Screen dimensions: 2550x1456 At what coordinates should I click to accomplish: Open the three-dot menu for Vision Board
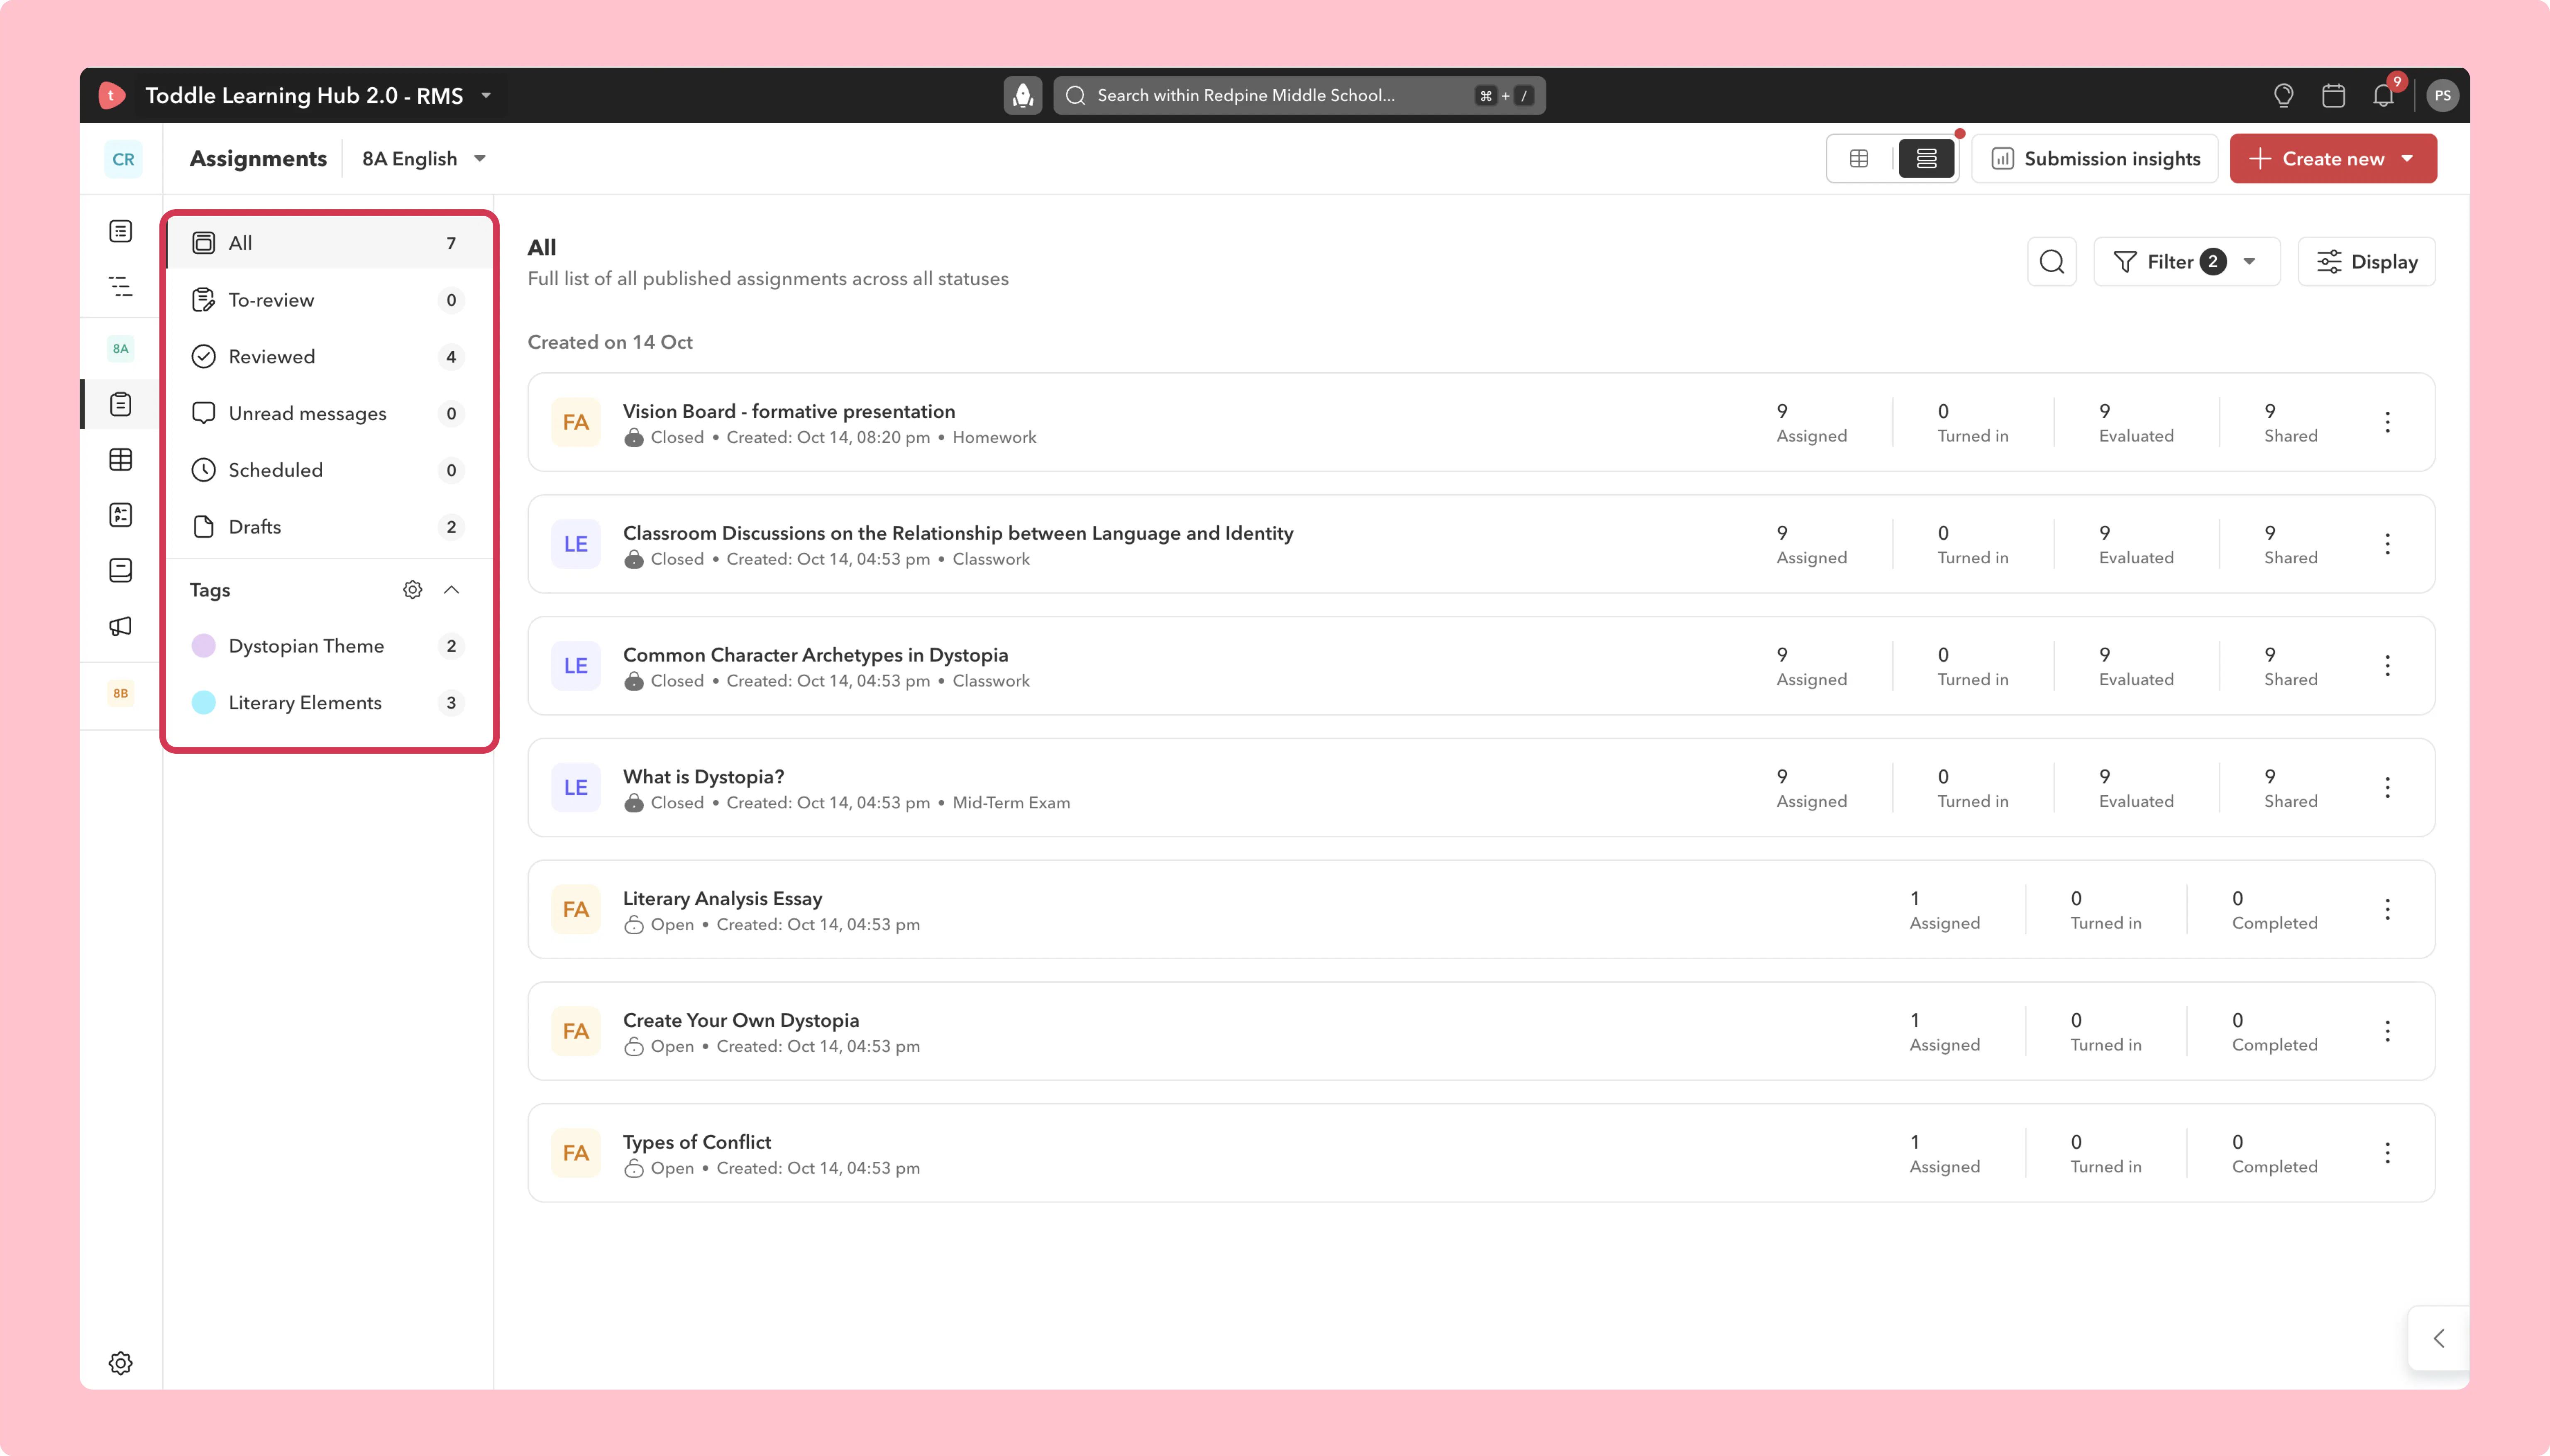point(2387,422)
